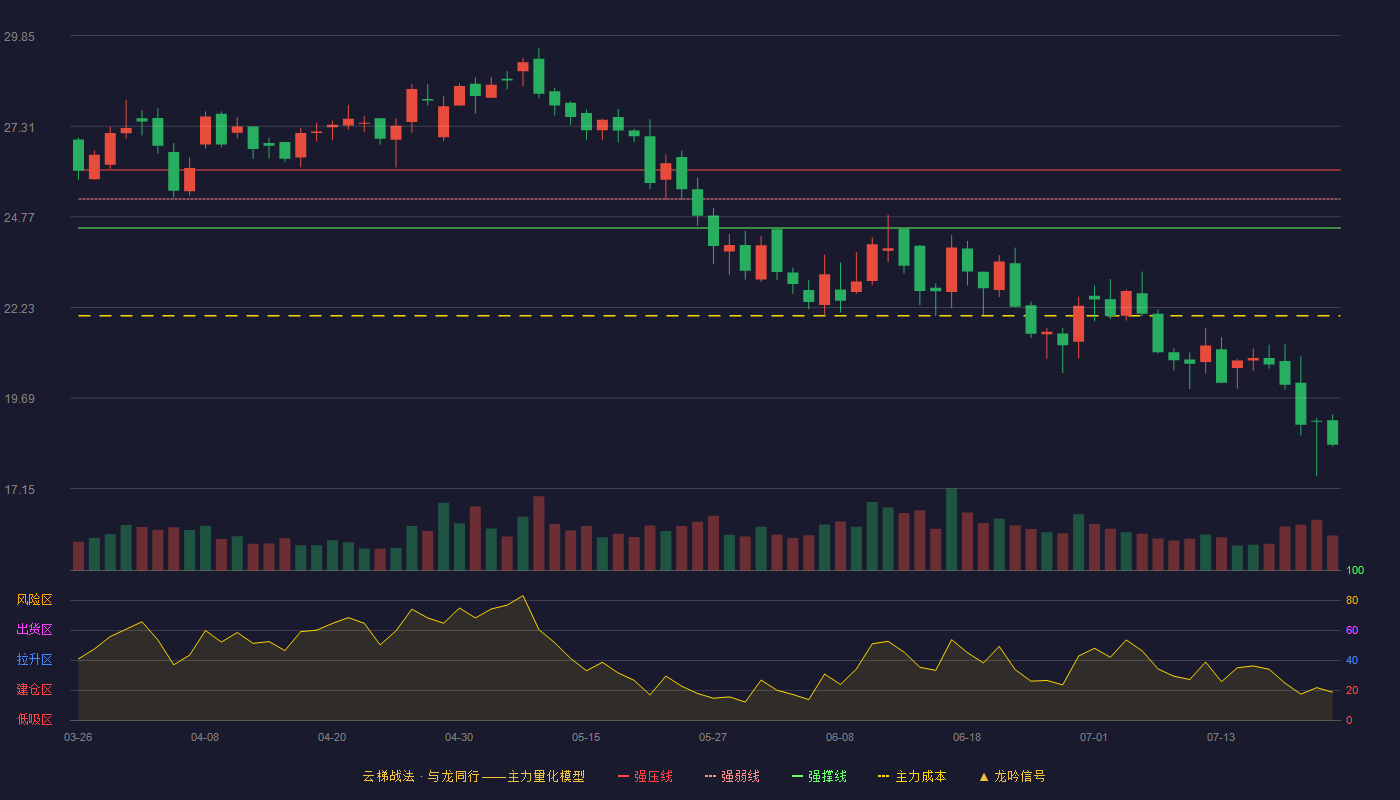The image size is (1400, 800).
Task: Click the green 100 indicator scale value
Action: tap(1355, 571)
